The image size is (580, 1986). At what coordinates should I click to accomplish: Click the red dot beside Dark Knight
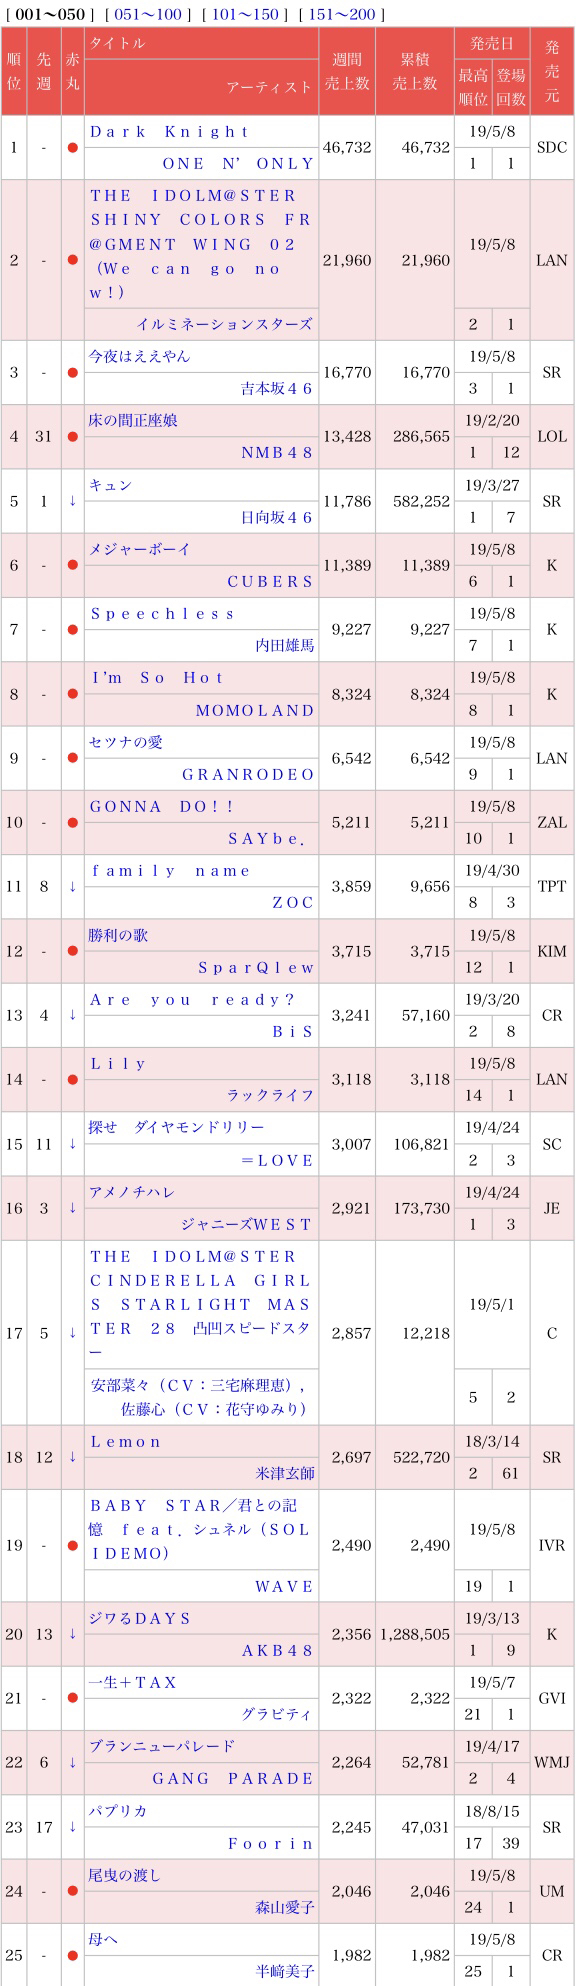pyautogui.click(x=72, y=148)
